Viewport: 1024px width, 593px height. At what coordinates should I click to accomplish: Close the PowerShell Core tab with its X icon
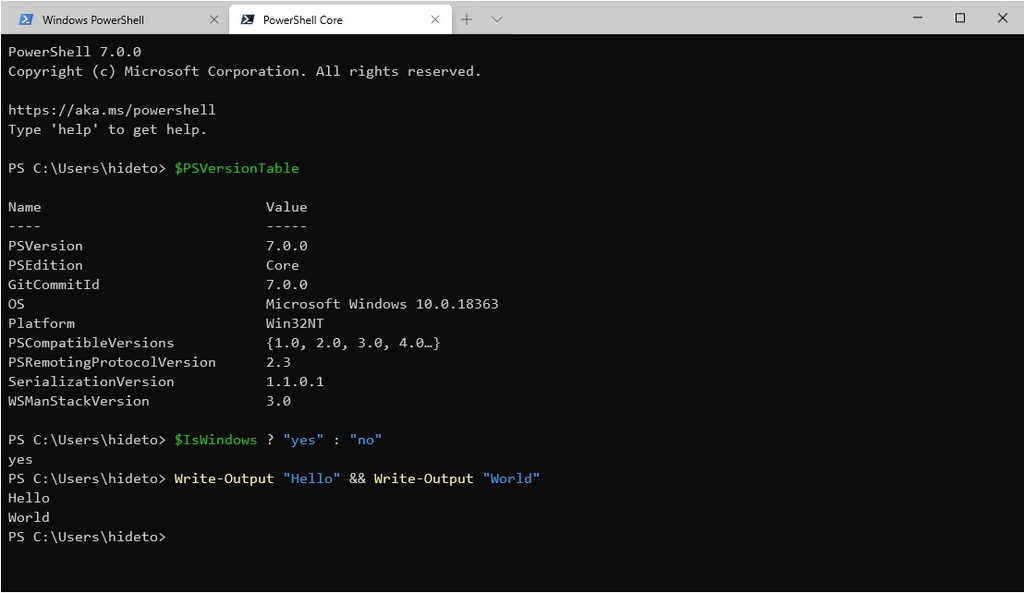(x=434, y=18)
